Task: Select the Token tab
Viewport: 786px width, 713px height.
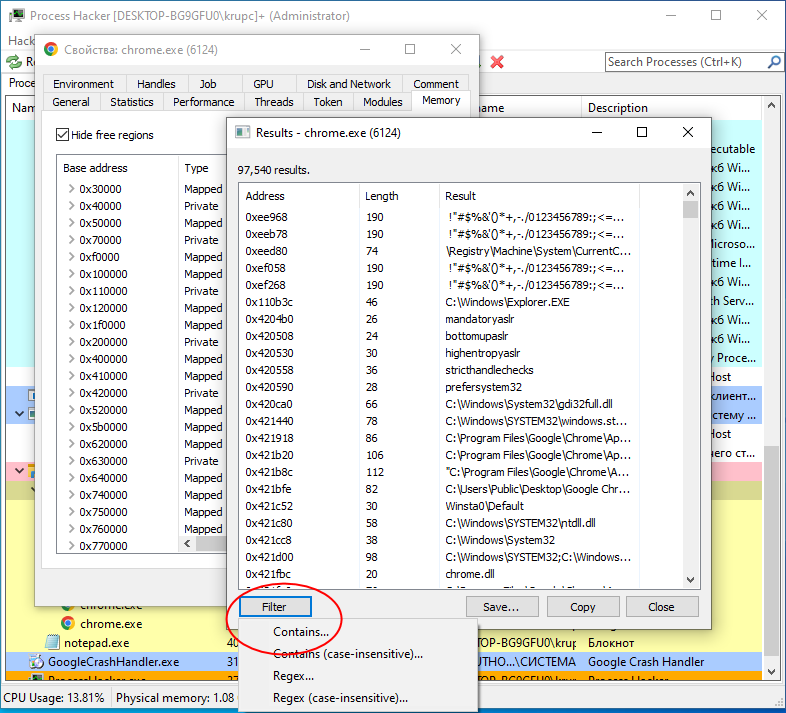Action: (328, 102)
